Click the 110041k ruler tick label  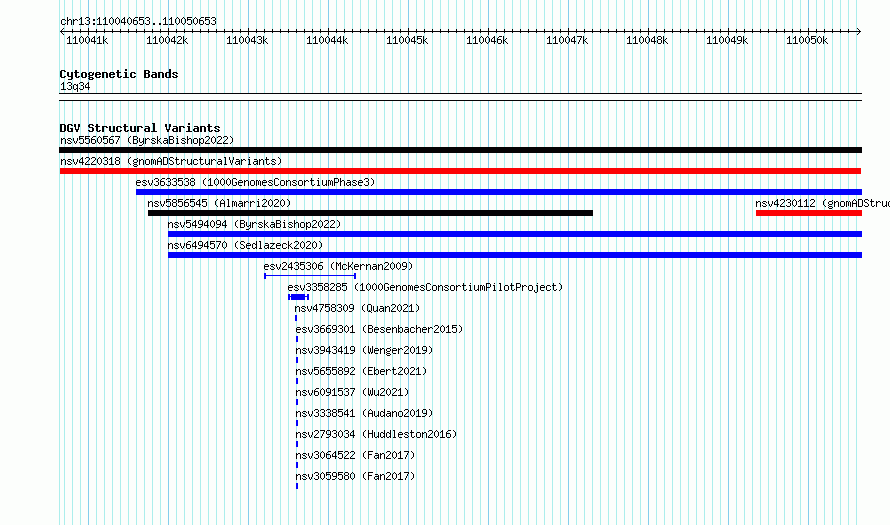click(87, 40)
